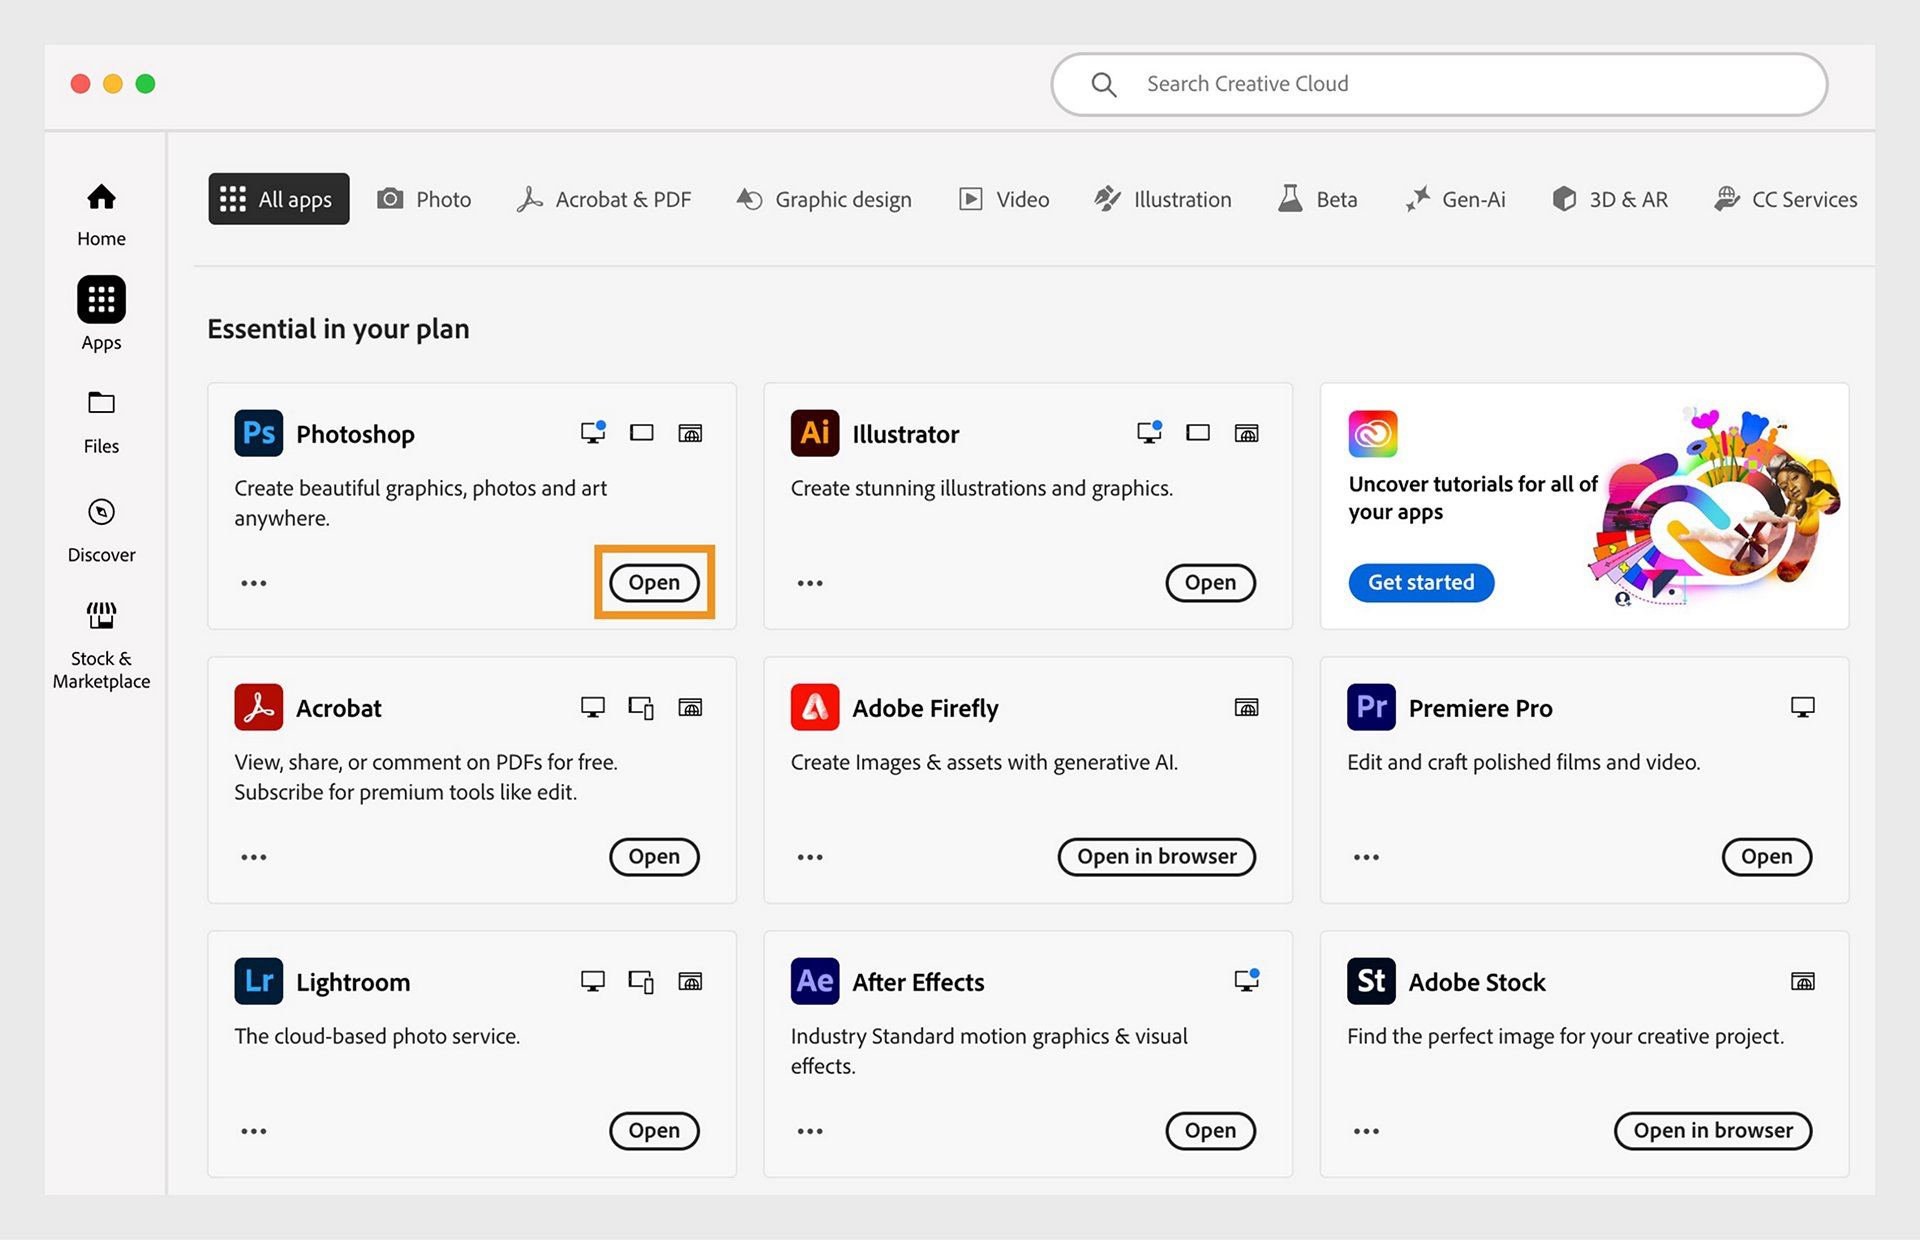Click Adobe Stock's web platform icon

(x=1802, y=981)
